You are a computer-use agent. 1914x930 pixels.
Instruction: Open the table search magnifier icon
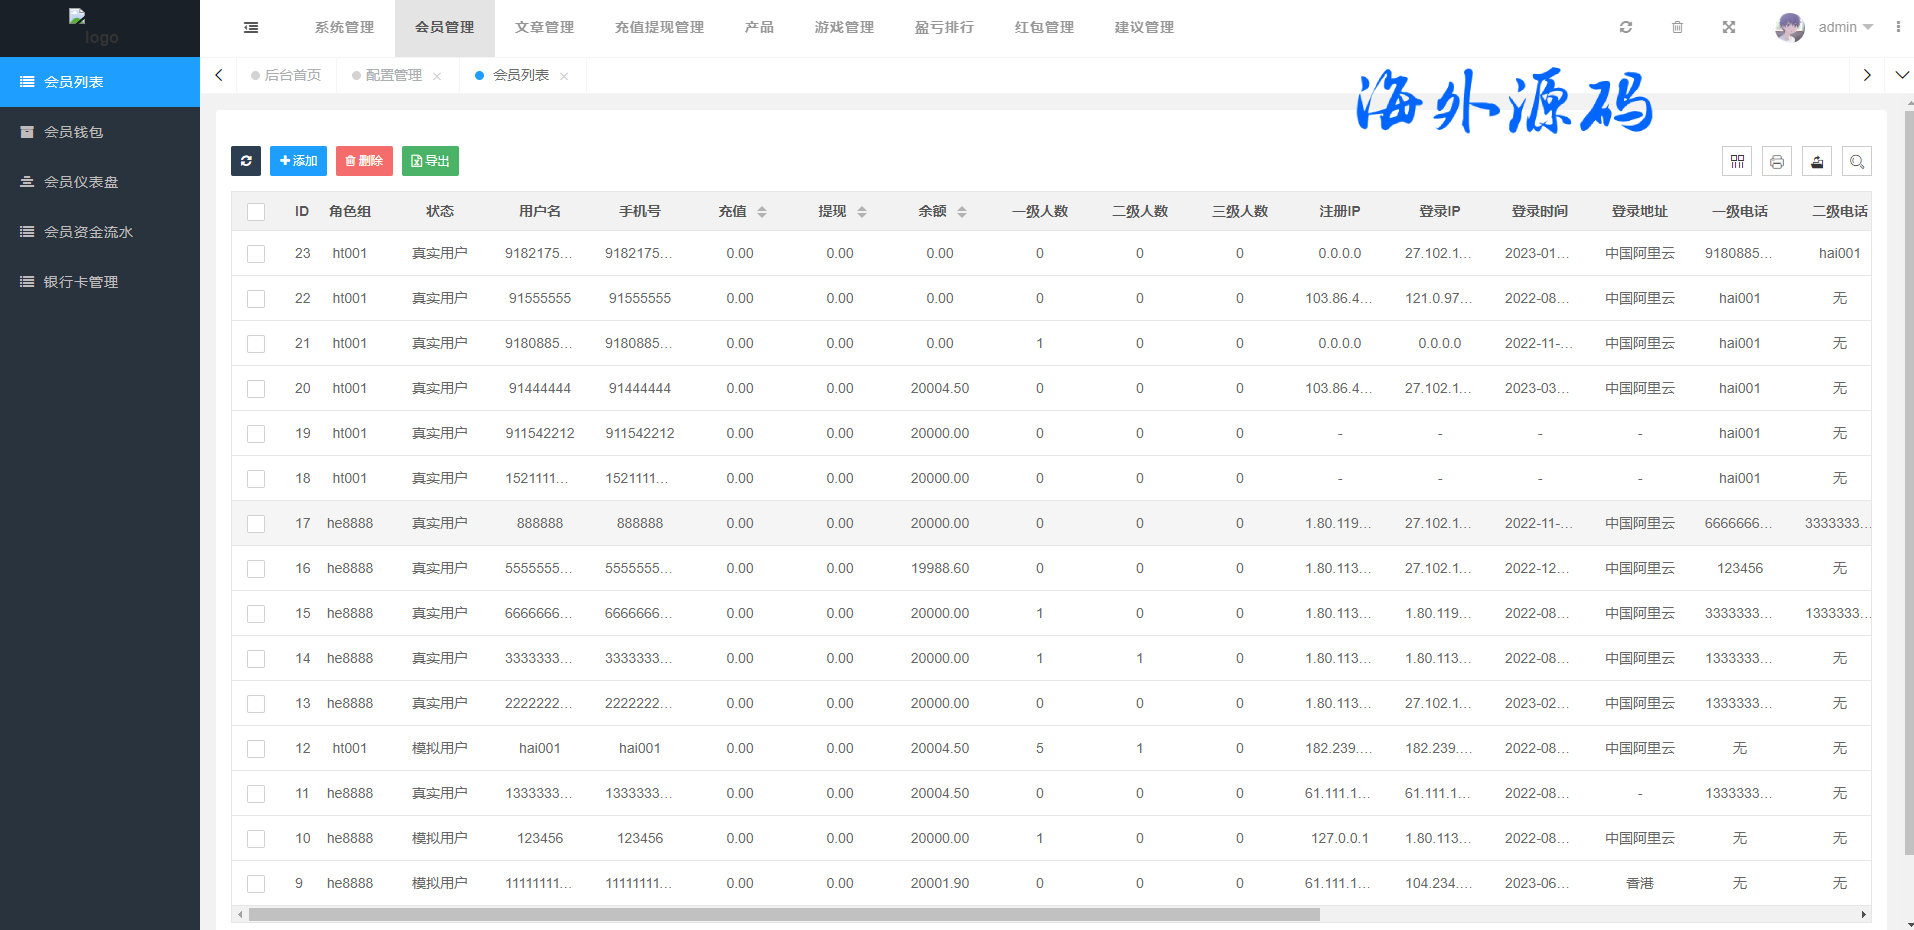click(x=1857, y=162)
